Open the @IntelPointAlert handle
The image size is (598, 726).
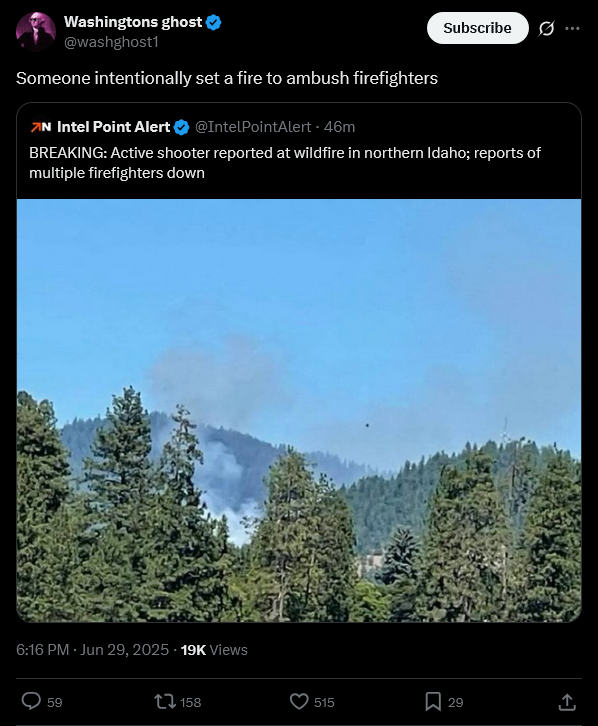(x=253, y=127)
